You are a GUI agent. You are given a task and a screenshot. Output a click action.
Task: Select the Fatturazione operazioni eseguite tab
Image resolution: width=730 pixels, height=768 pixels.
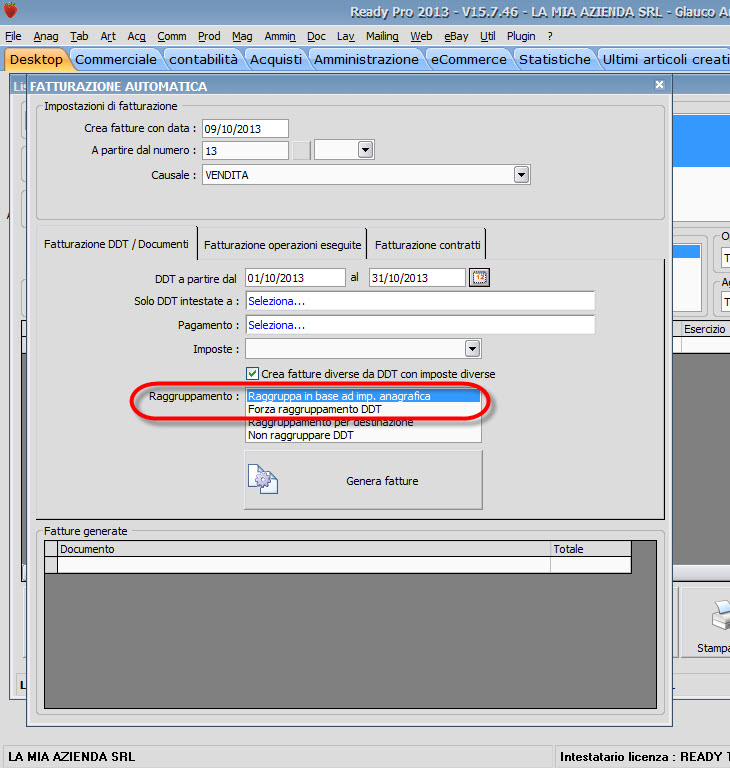pos(282,245)
